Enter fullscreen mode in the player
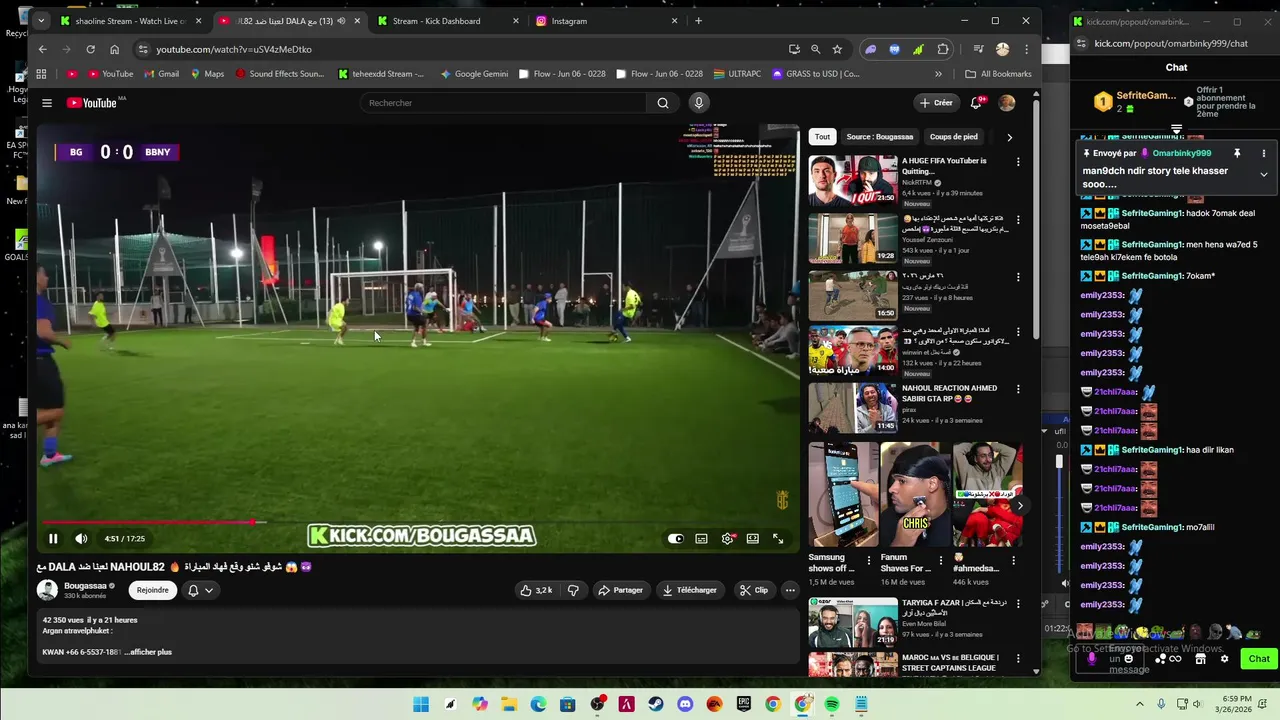Image resolution: width=1280 pixels, height=720 pixels. coord(778,539)
